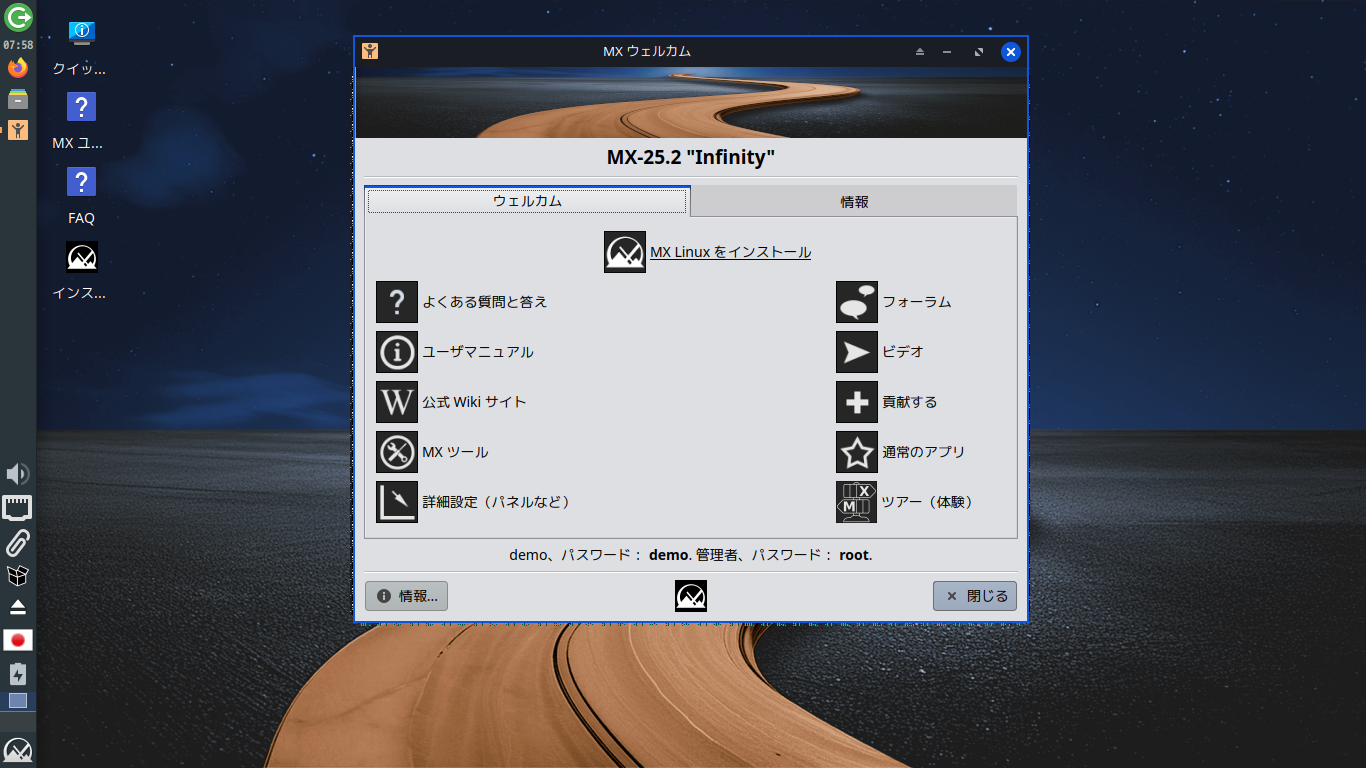
Task: Click the 貢献する plus icon
Action: pyautogui.click(x=857, y=402)
